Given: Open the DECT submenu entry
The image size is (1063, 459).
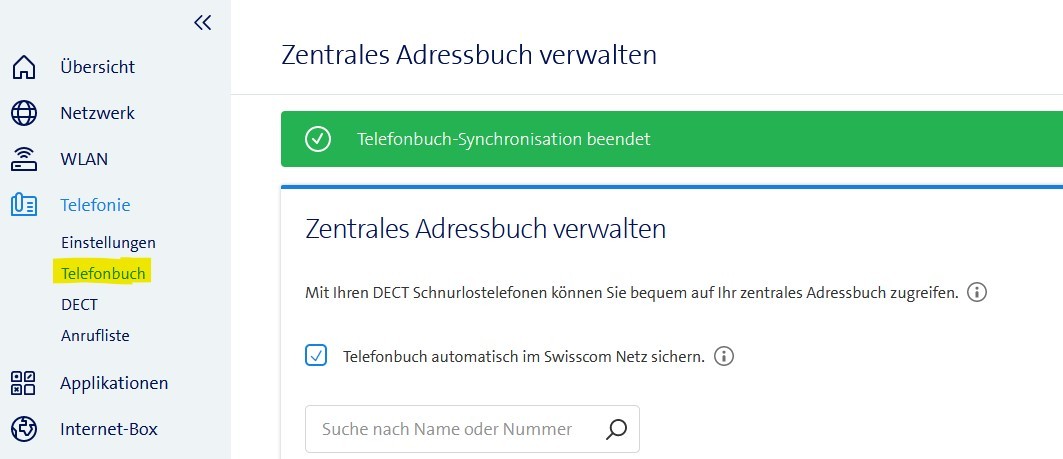Looking at the screenshot, I should click(79, 304).
